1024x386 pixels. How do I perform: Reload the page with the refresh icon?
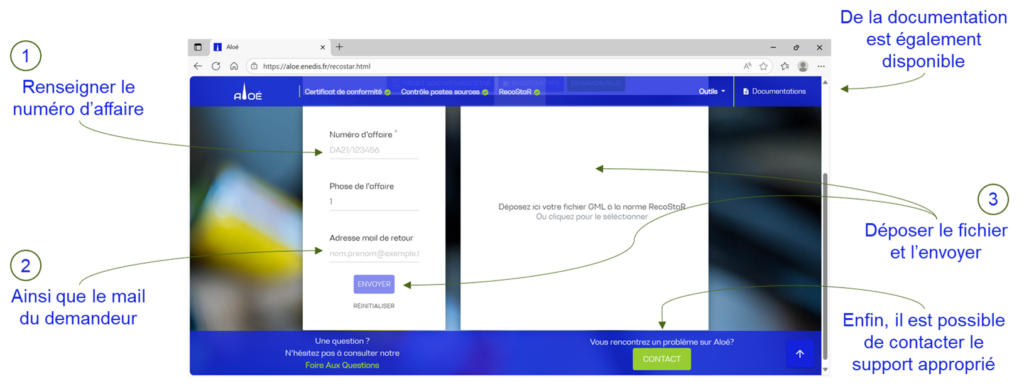click(x=216, y=66)
